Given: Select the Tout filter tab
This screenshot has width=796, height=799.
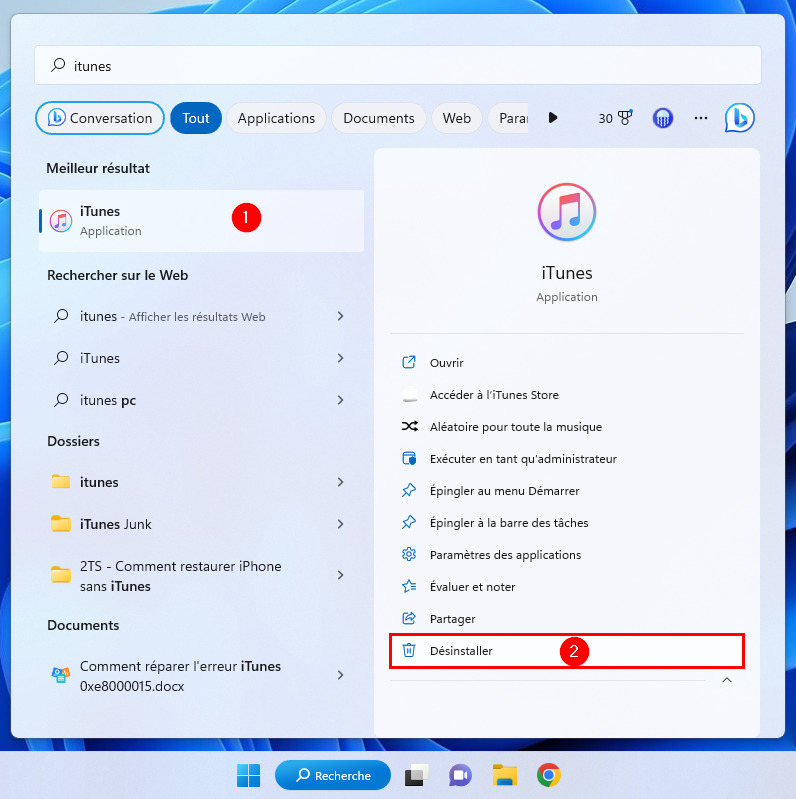Looking at the screenshot, I should pyautogui.click(x=196, y=118).
